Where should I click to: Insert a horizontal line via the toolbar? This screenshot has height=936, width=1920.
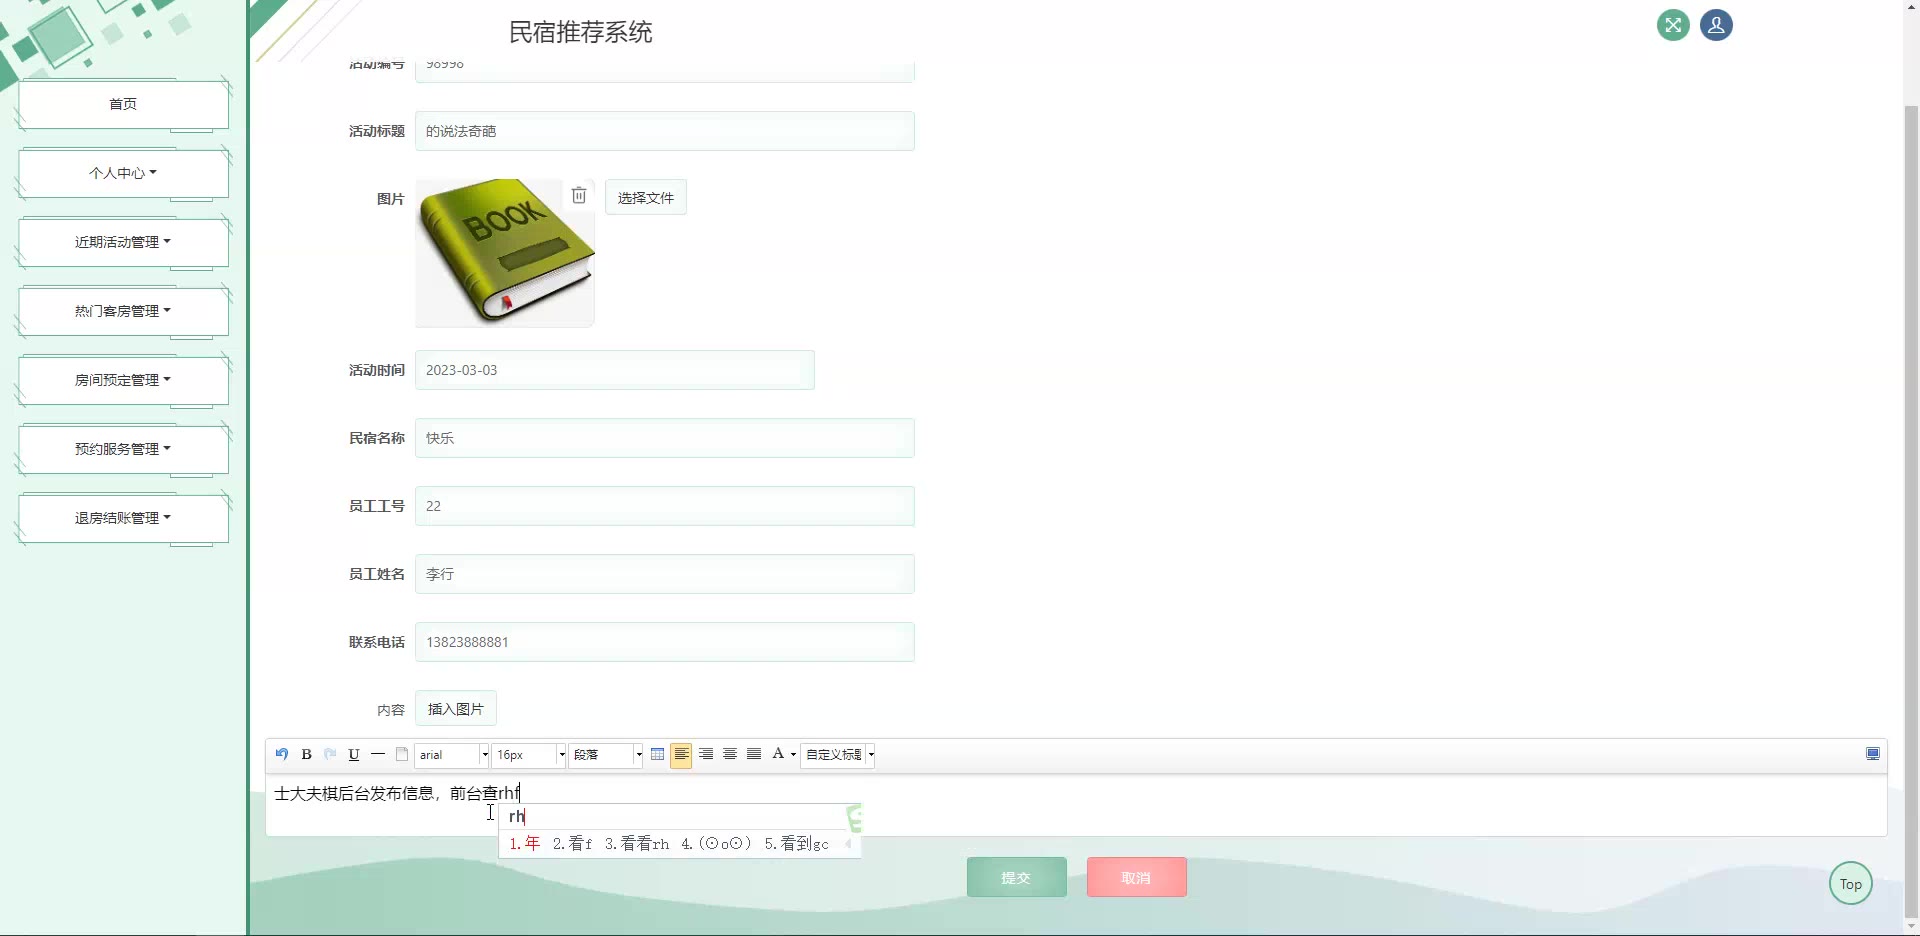[378, 754]
